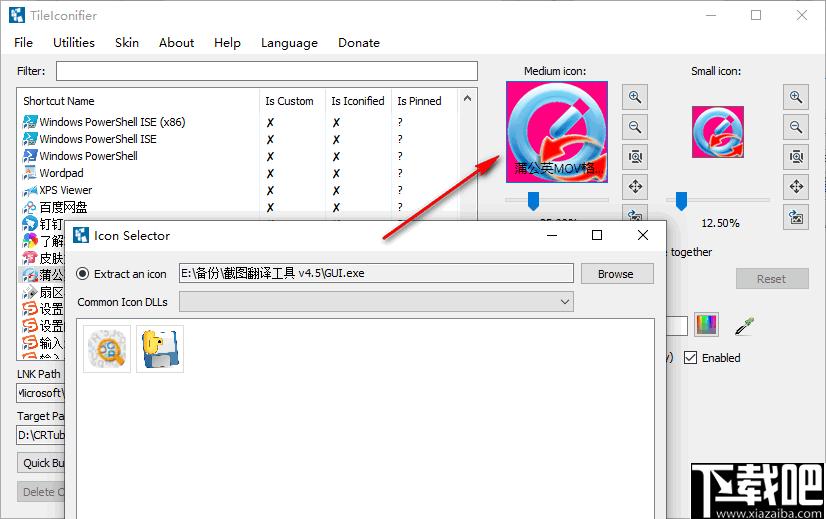The width and height of the screenshot is (826, 519).
Task: Open the About menu
Action: coord(176,43)
